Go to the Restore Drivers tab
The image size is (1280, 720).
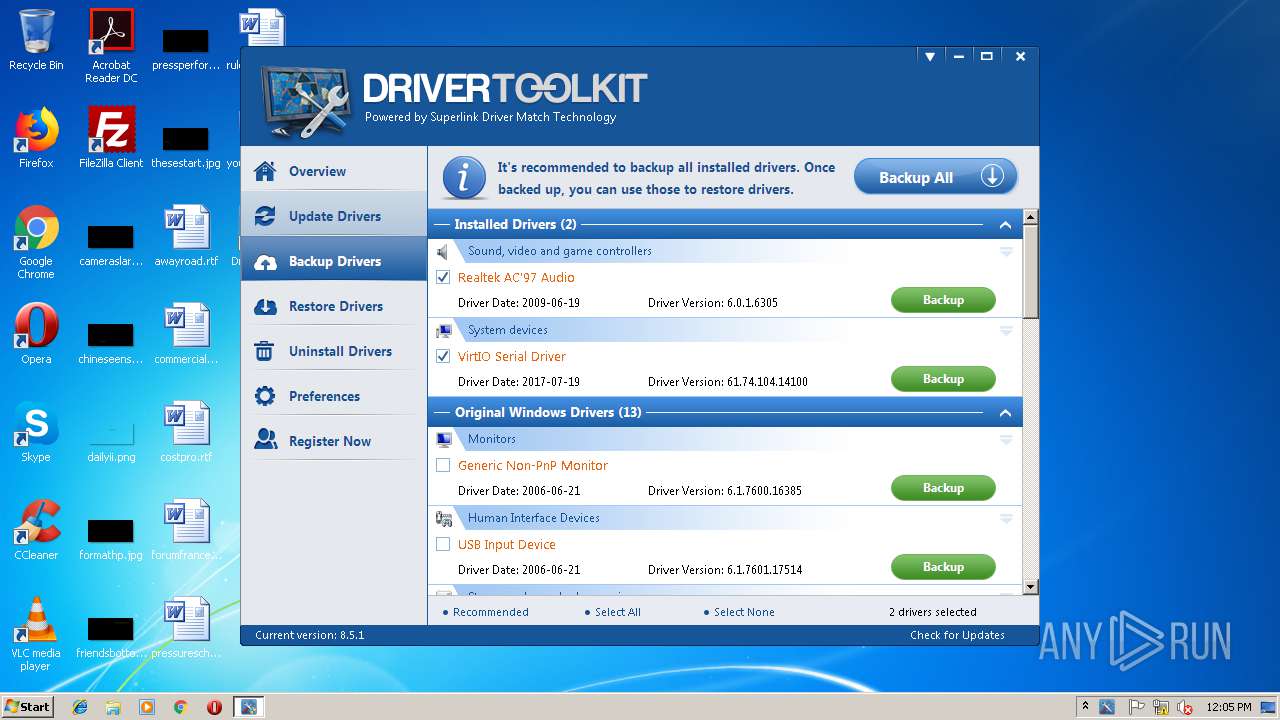point(334,306)
